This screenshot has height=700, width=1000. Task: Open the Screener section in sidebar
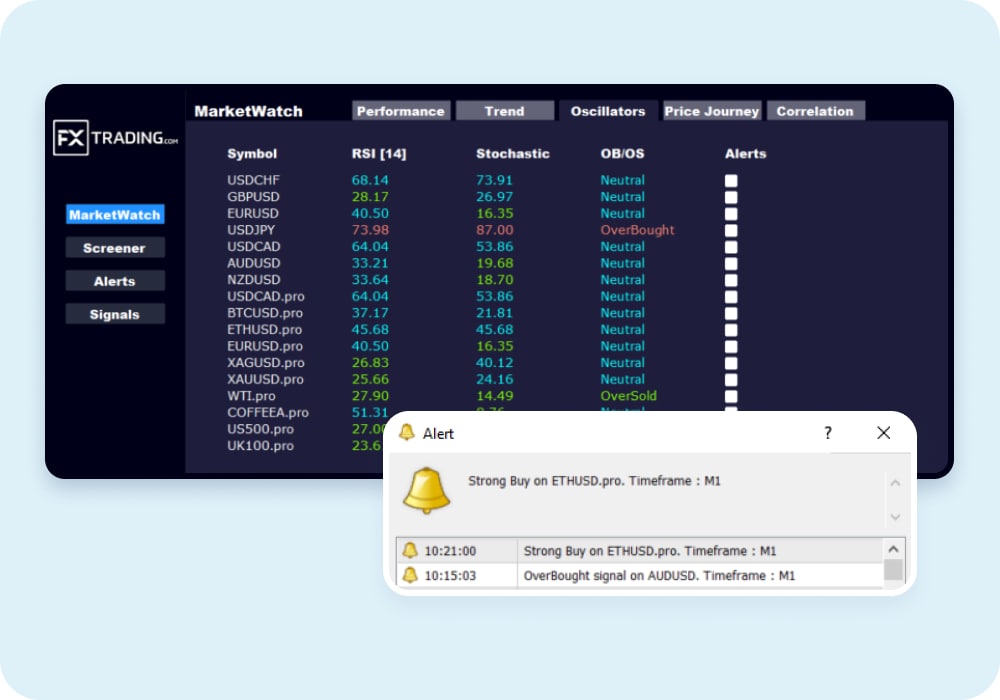pos(115,248)
